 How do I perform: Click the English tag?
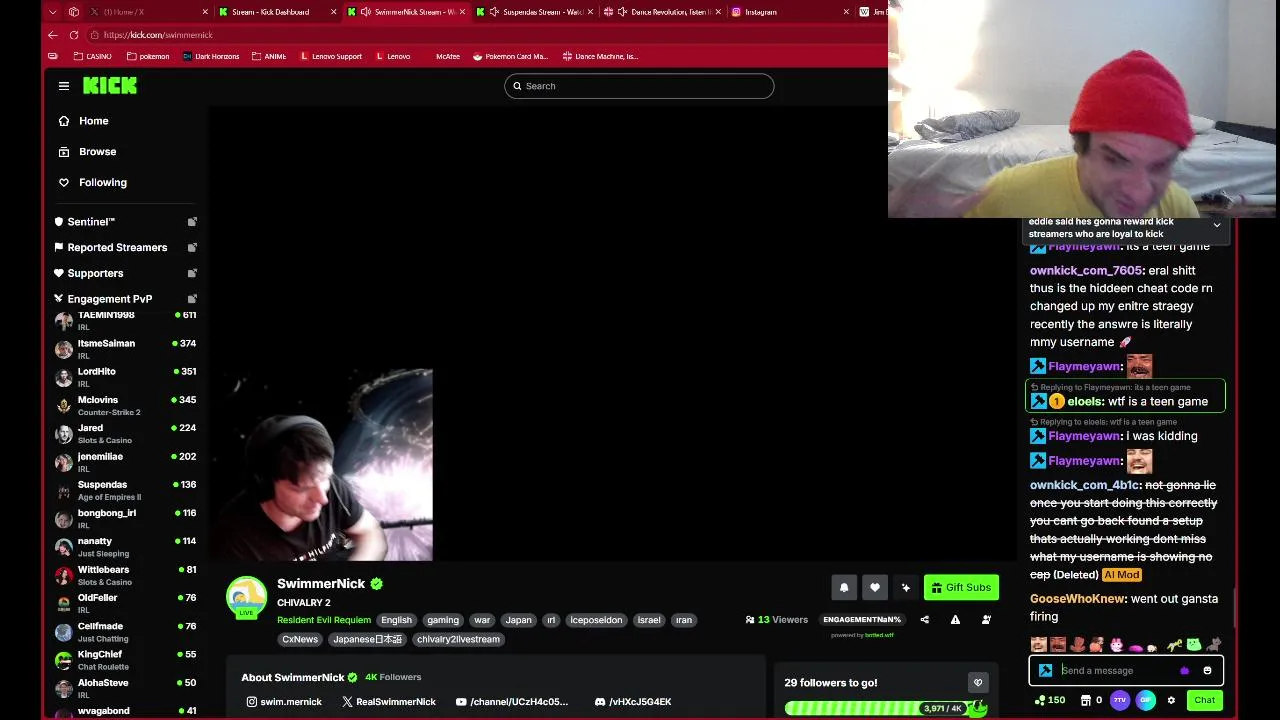(396, 620)
